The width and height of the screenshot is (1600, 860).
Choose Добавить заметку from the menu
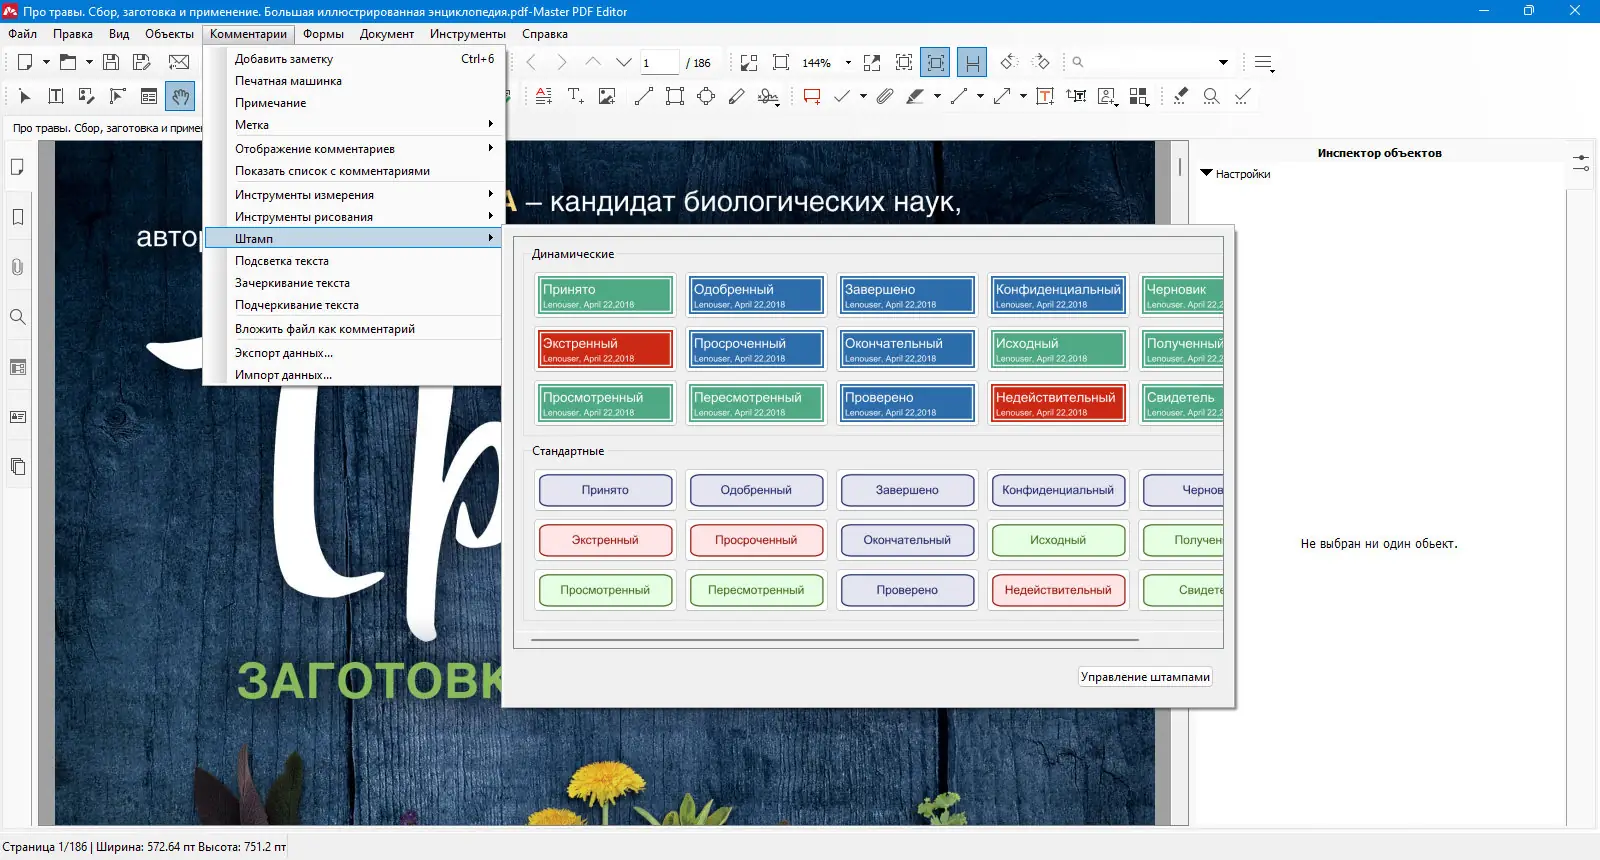point(352,59)
